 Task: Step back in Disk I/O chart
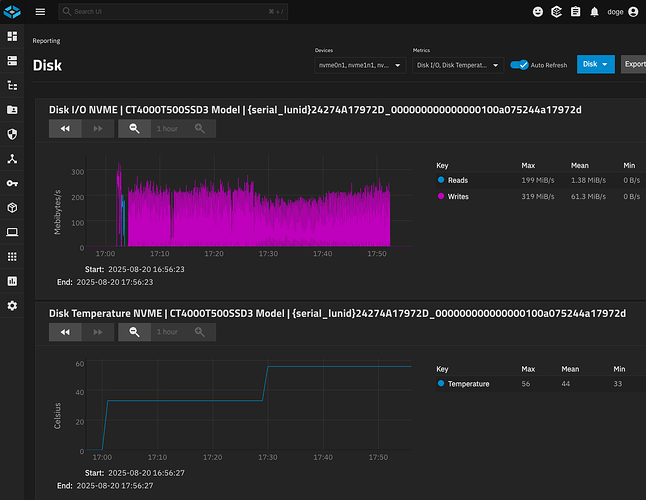click(65, 129)
